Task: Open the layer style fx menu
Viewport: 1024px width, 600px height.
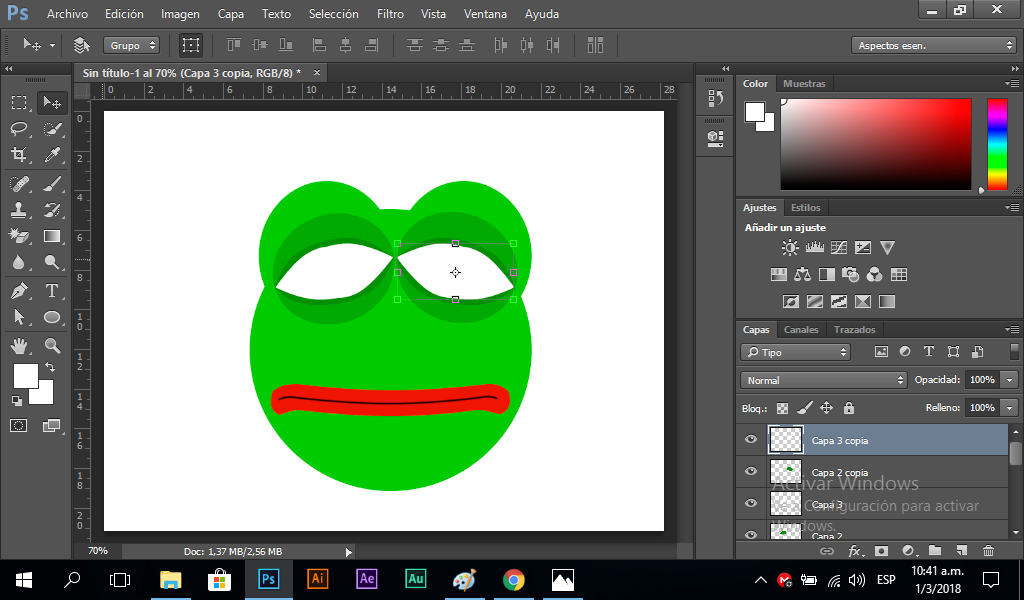Action: [854, 551]
